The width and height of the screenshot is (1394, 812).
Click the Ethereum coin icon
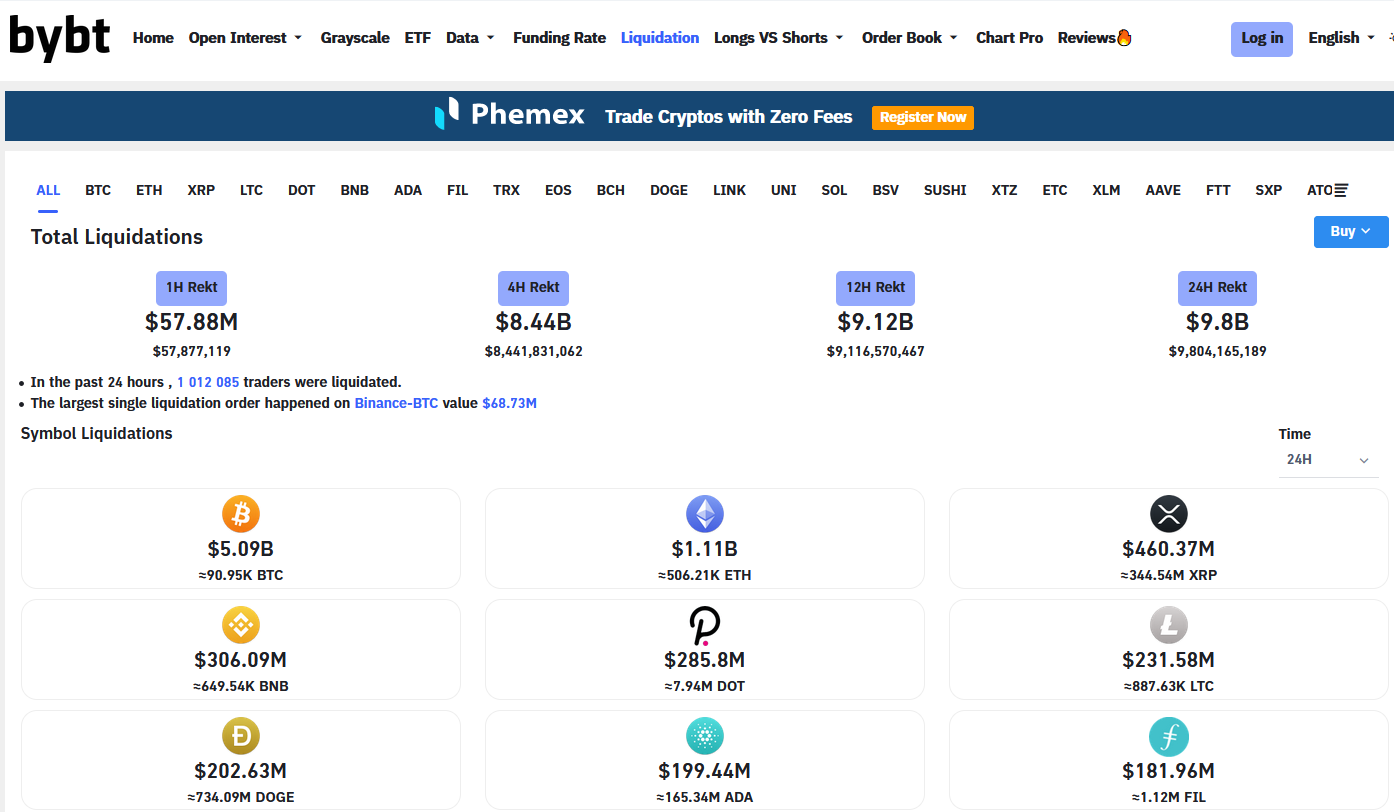705,514
